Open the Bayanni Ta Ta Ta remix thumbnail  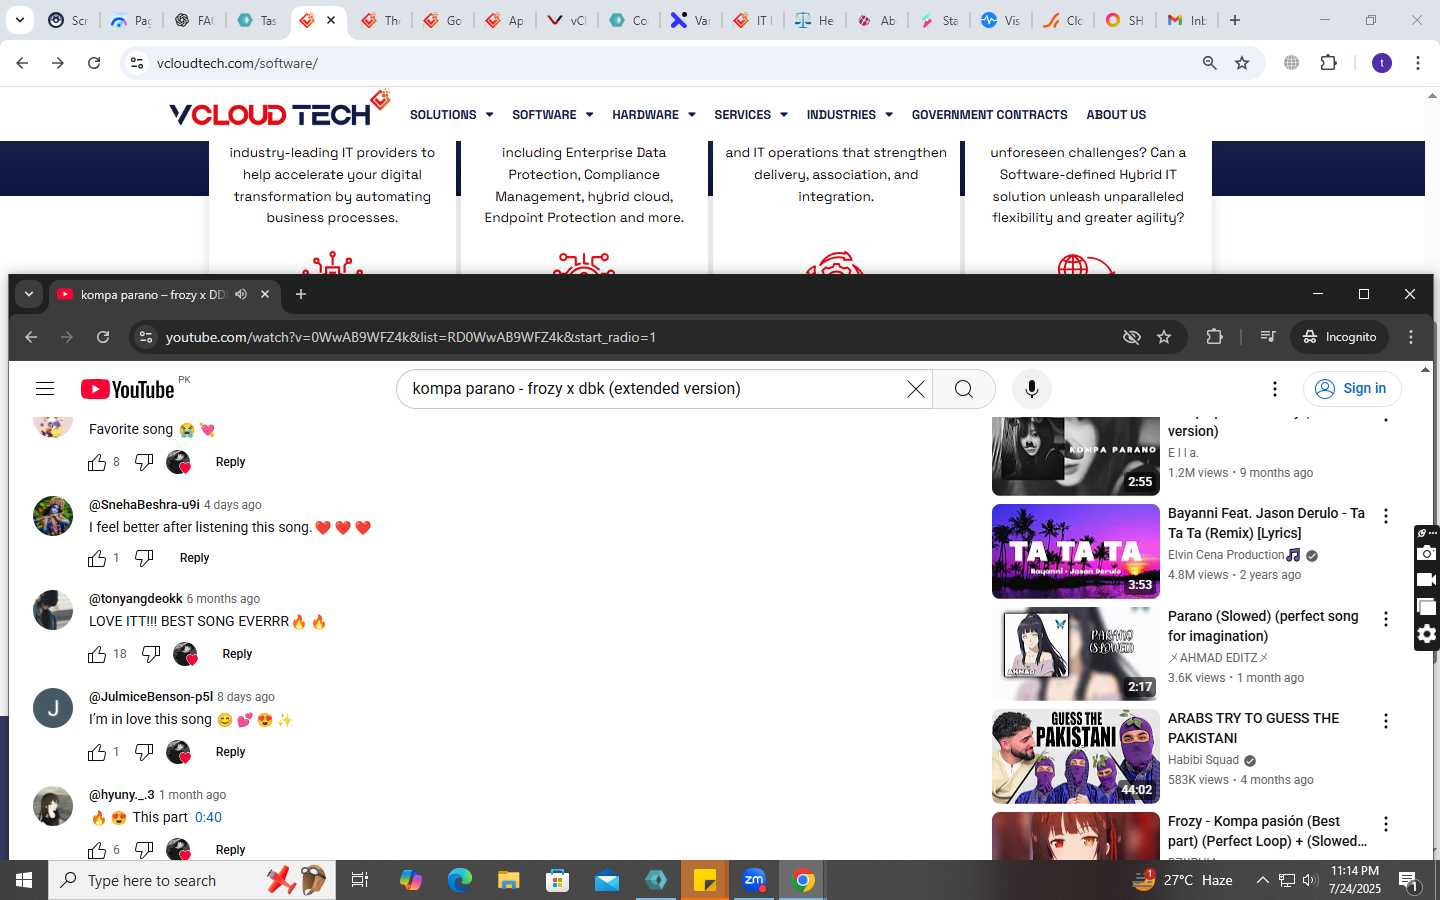coord(1075,551)
